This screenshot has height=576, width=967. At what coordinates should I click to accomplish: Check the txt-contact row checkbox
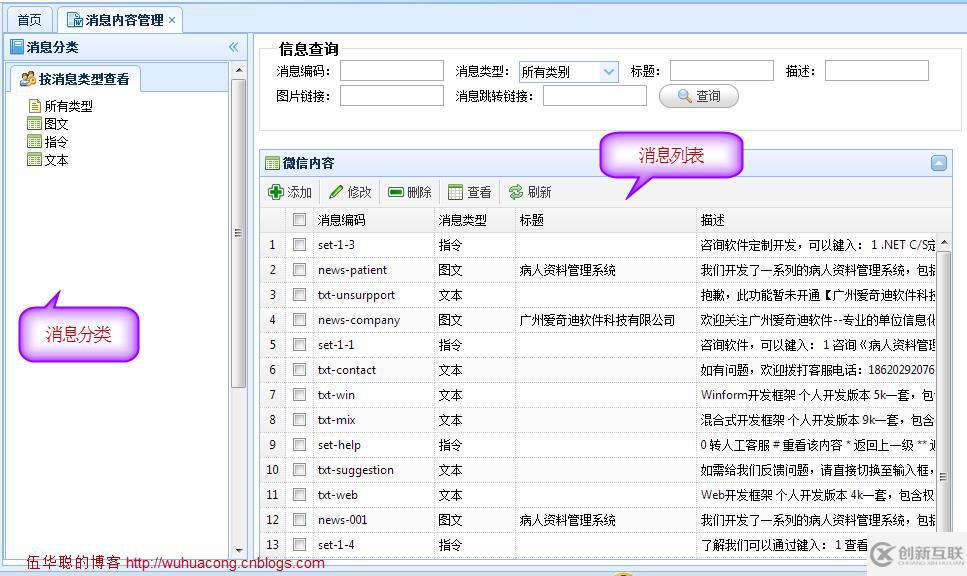coord(300,369)
